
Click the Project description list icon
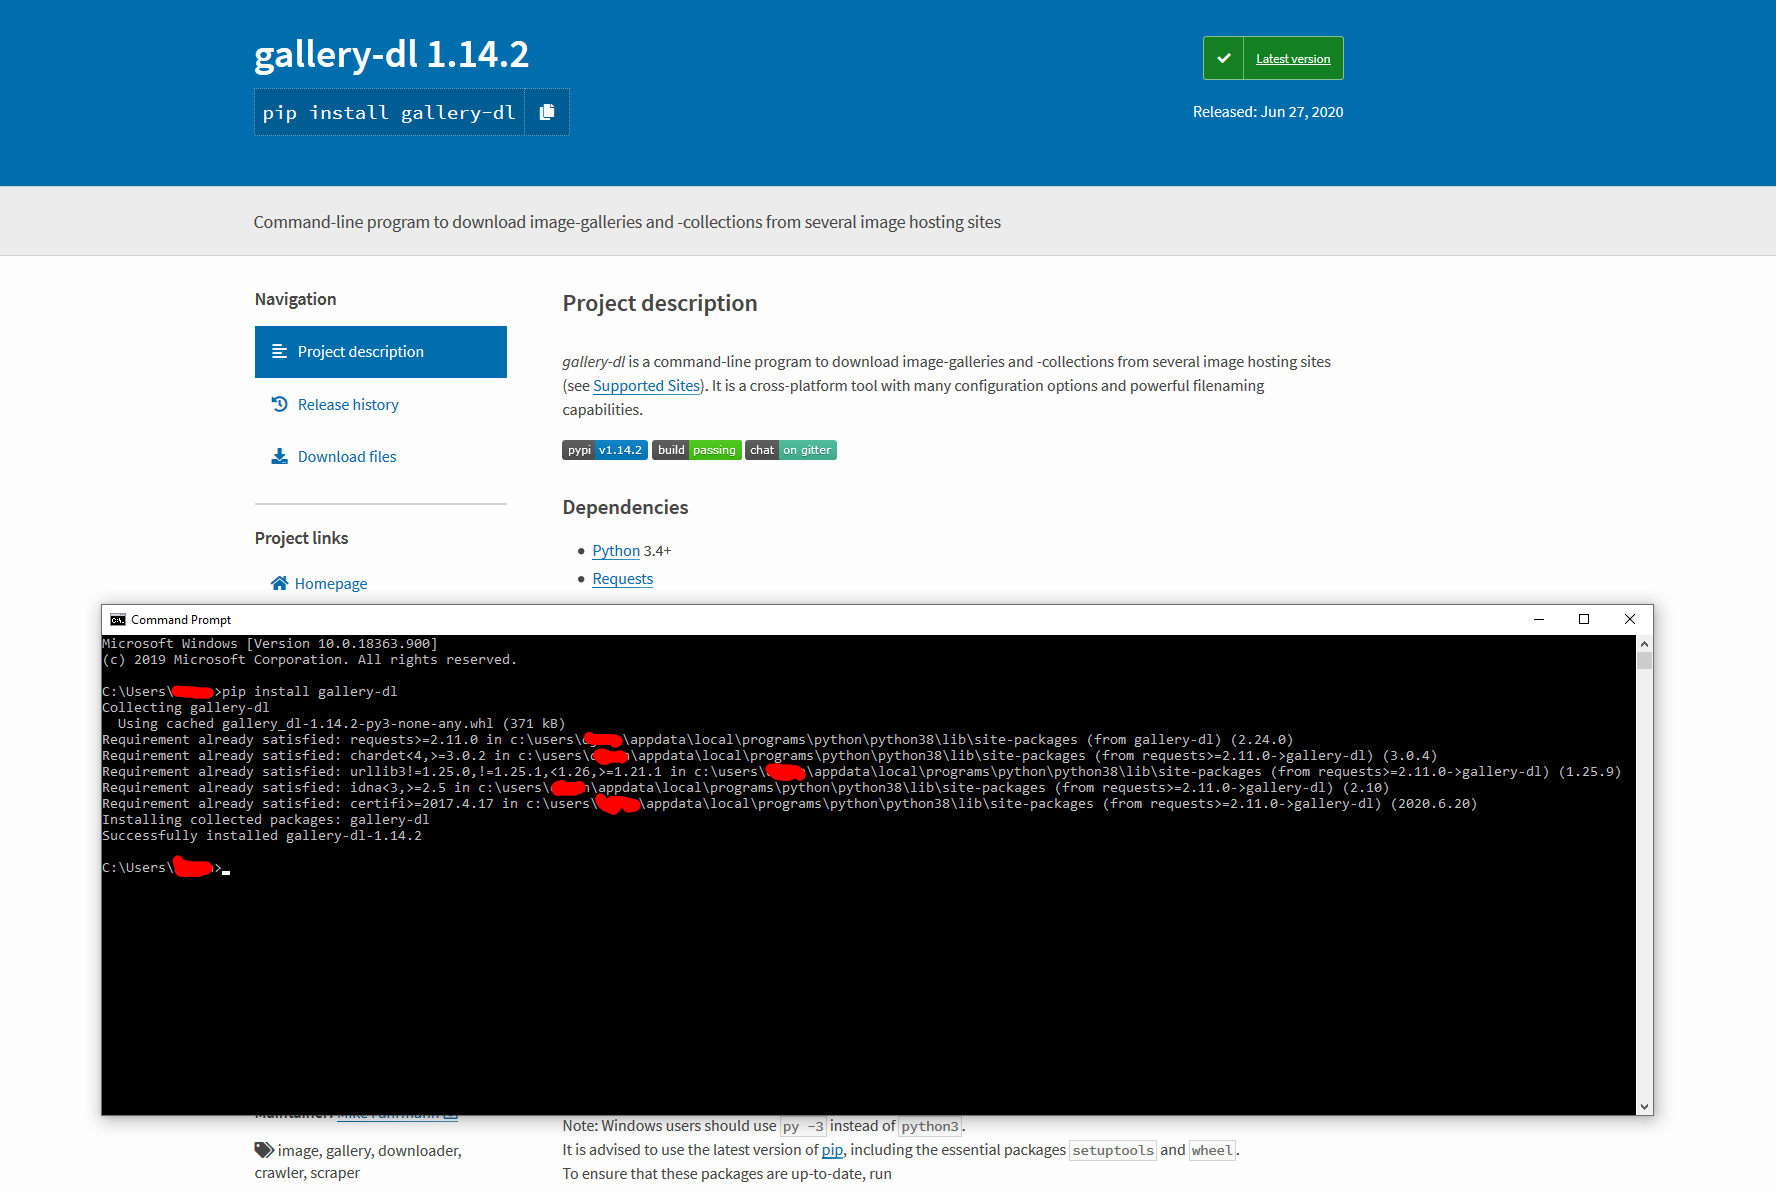coord(279,351)
